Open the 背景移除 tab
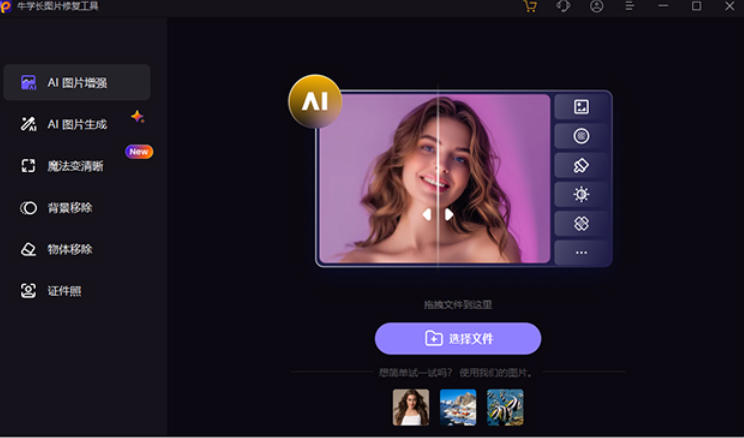744x438 pixels. (x=77, y=208)
